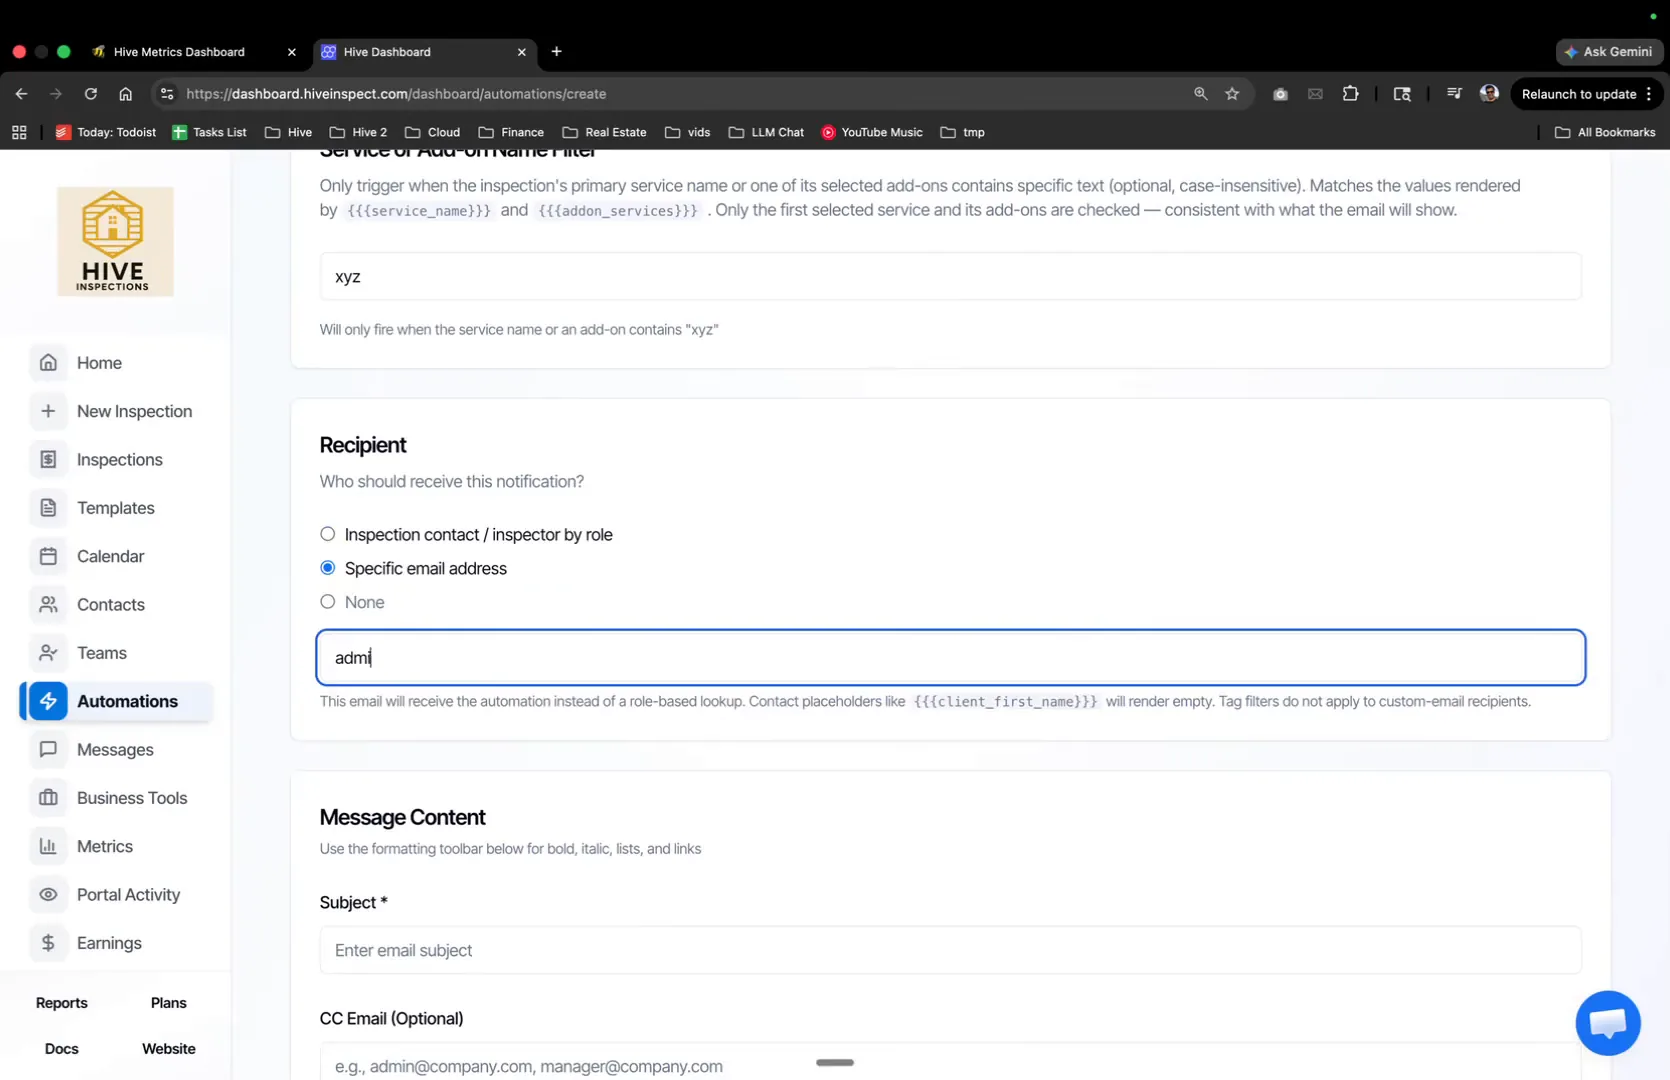Image resolution: width=1670 pixels, height=1080 pixels.
Task: Open the Messages chat bubble icon
Action: pyautogui.click(x=48, y=749)
